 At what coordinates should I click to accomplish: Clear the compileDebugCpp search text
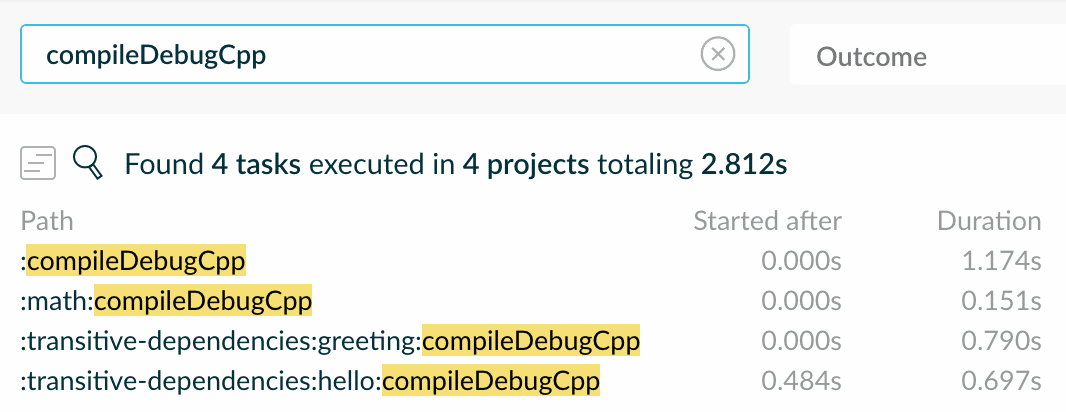point(717,54)
